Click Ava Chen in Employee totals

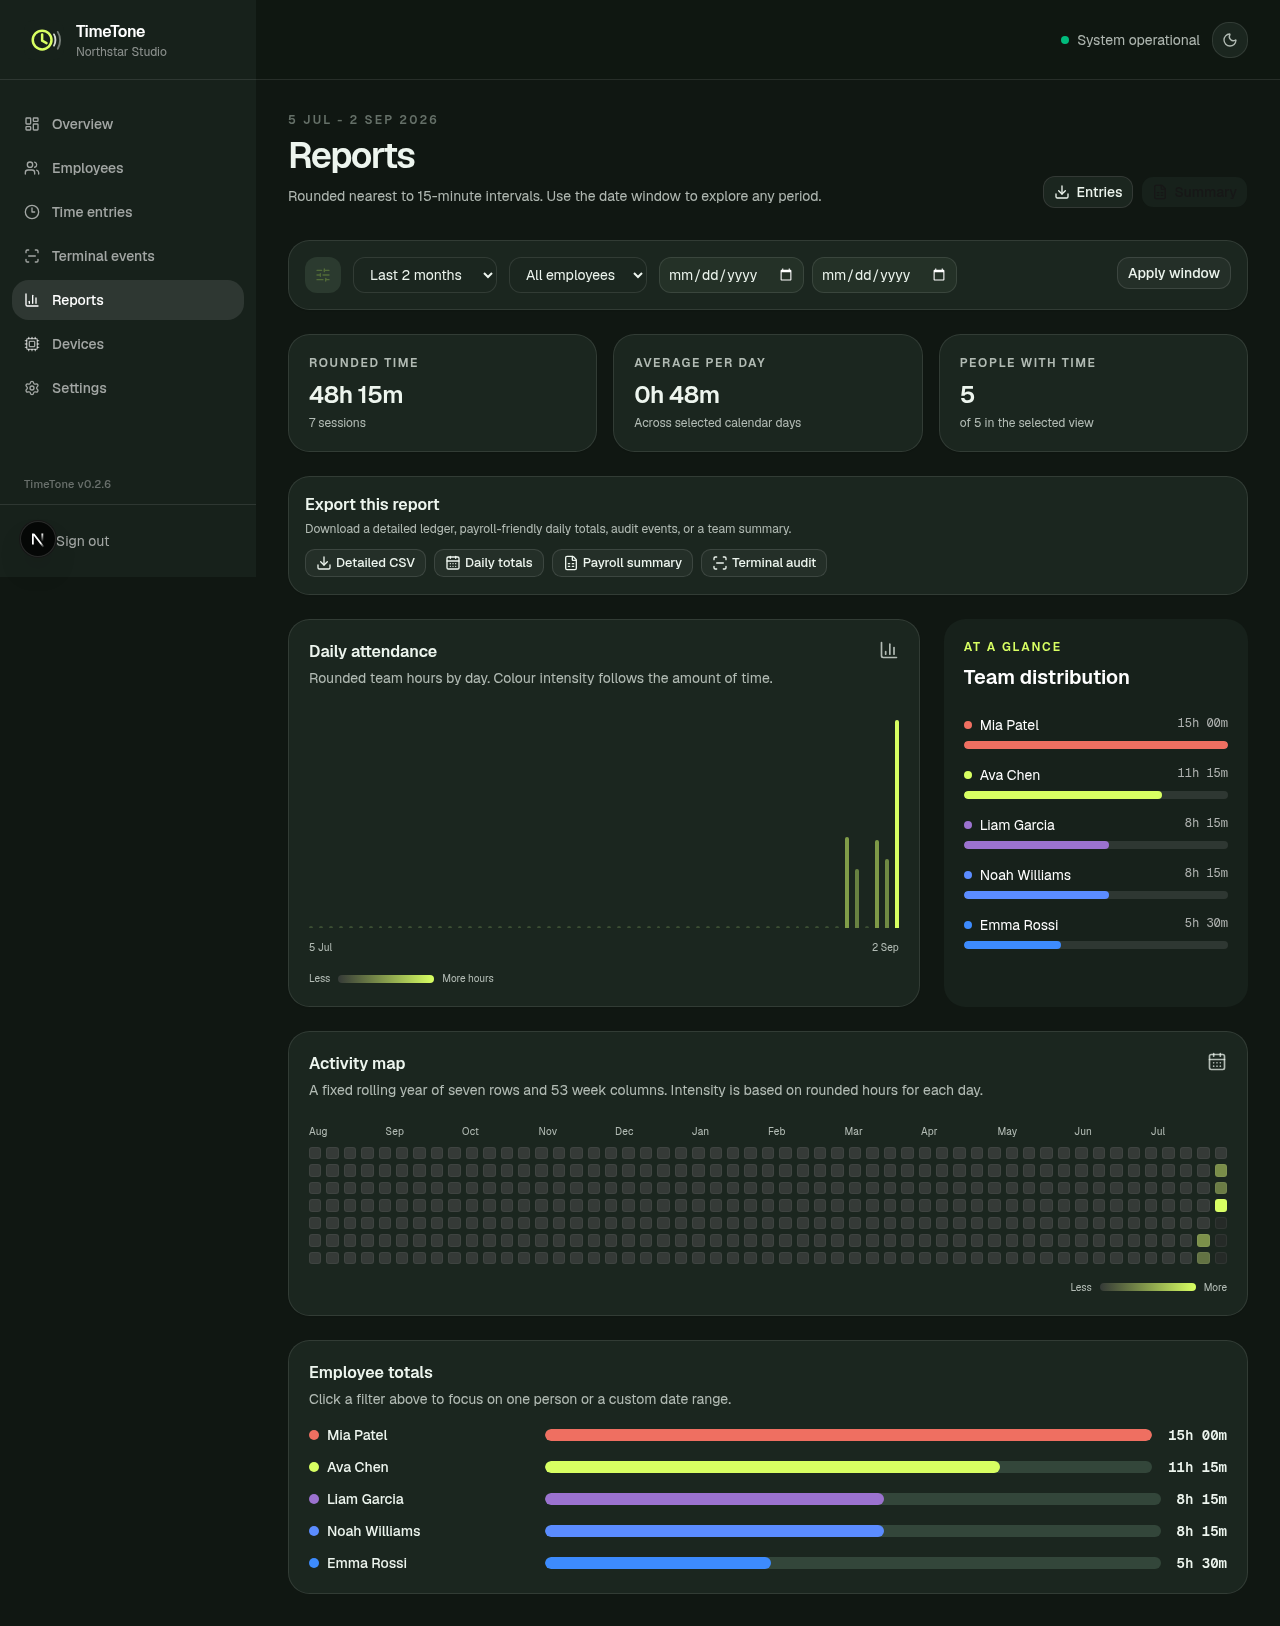[358, 1467]
